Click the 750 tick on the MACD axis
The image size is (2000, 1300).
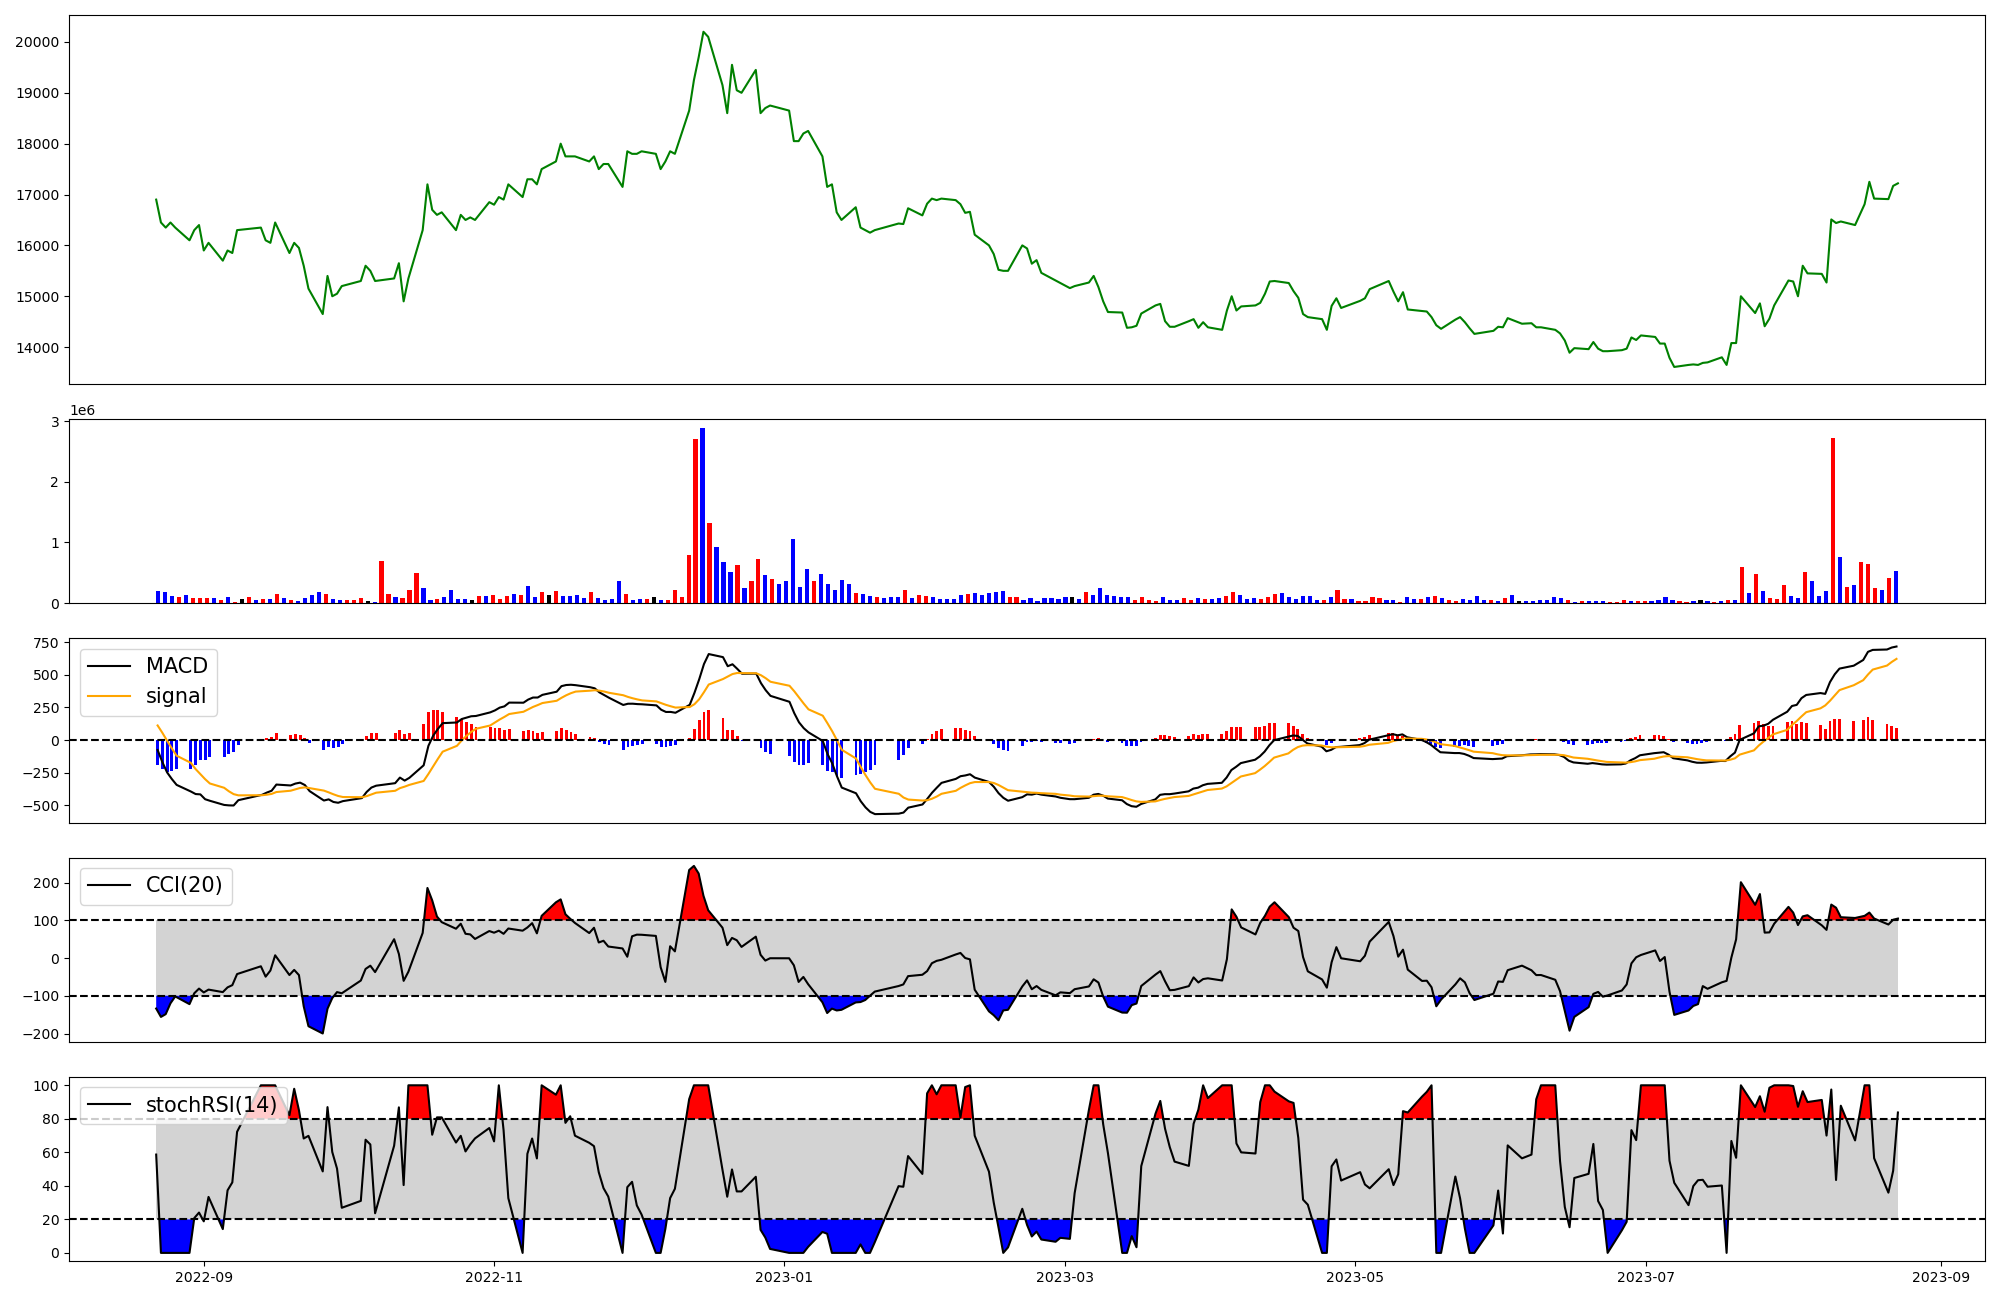[46, 642]
